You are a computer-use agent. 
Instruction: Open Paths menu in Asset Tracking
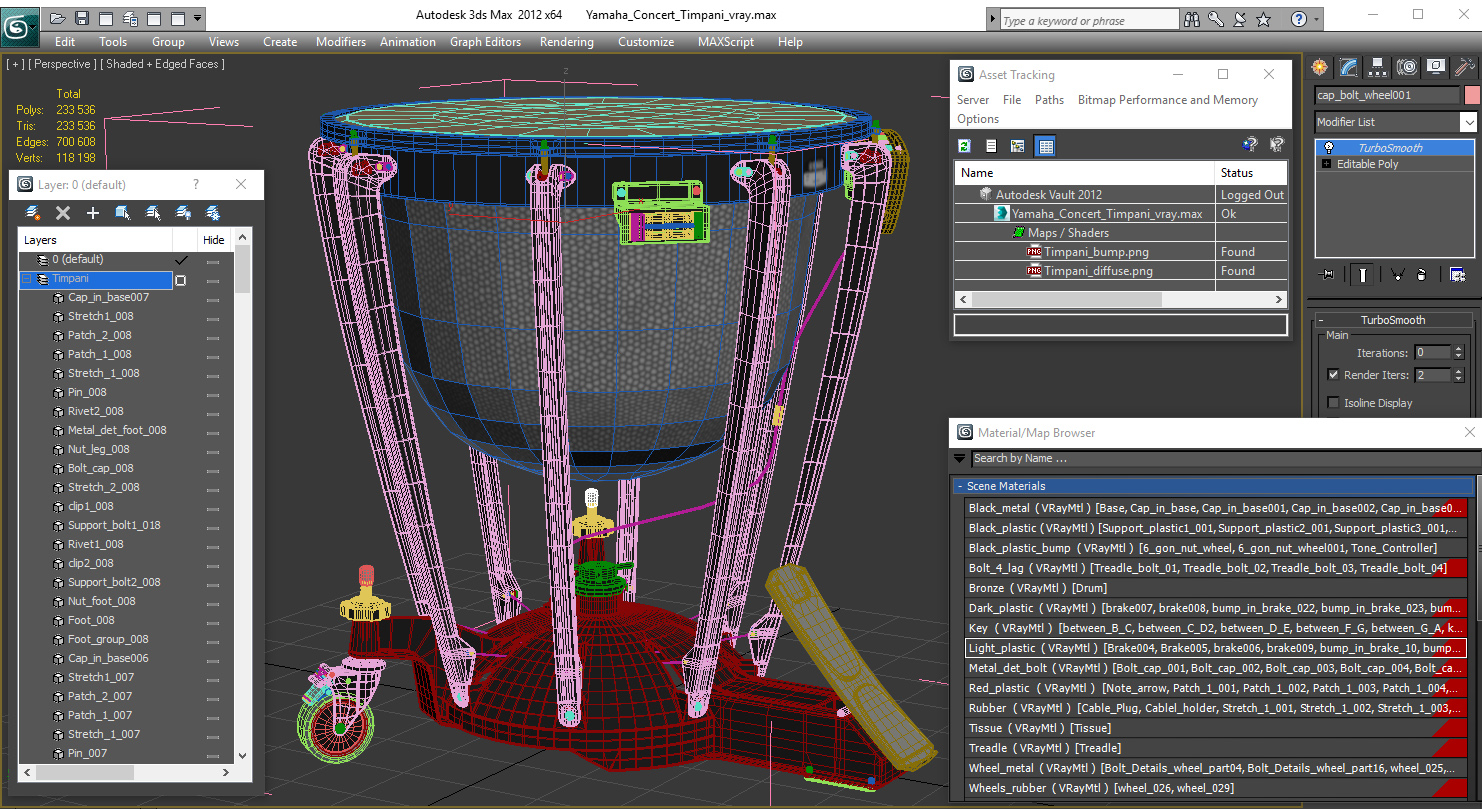[x=1049, y=100]
